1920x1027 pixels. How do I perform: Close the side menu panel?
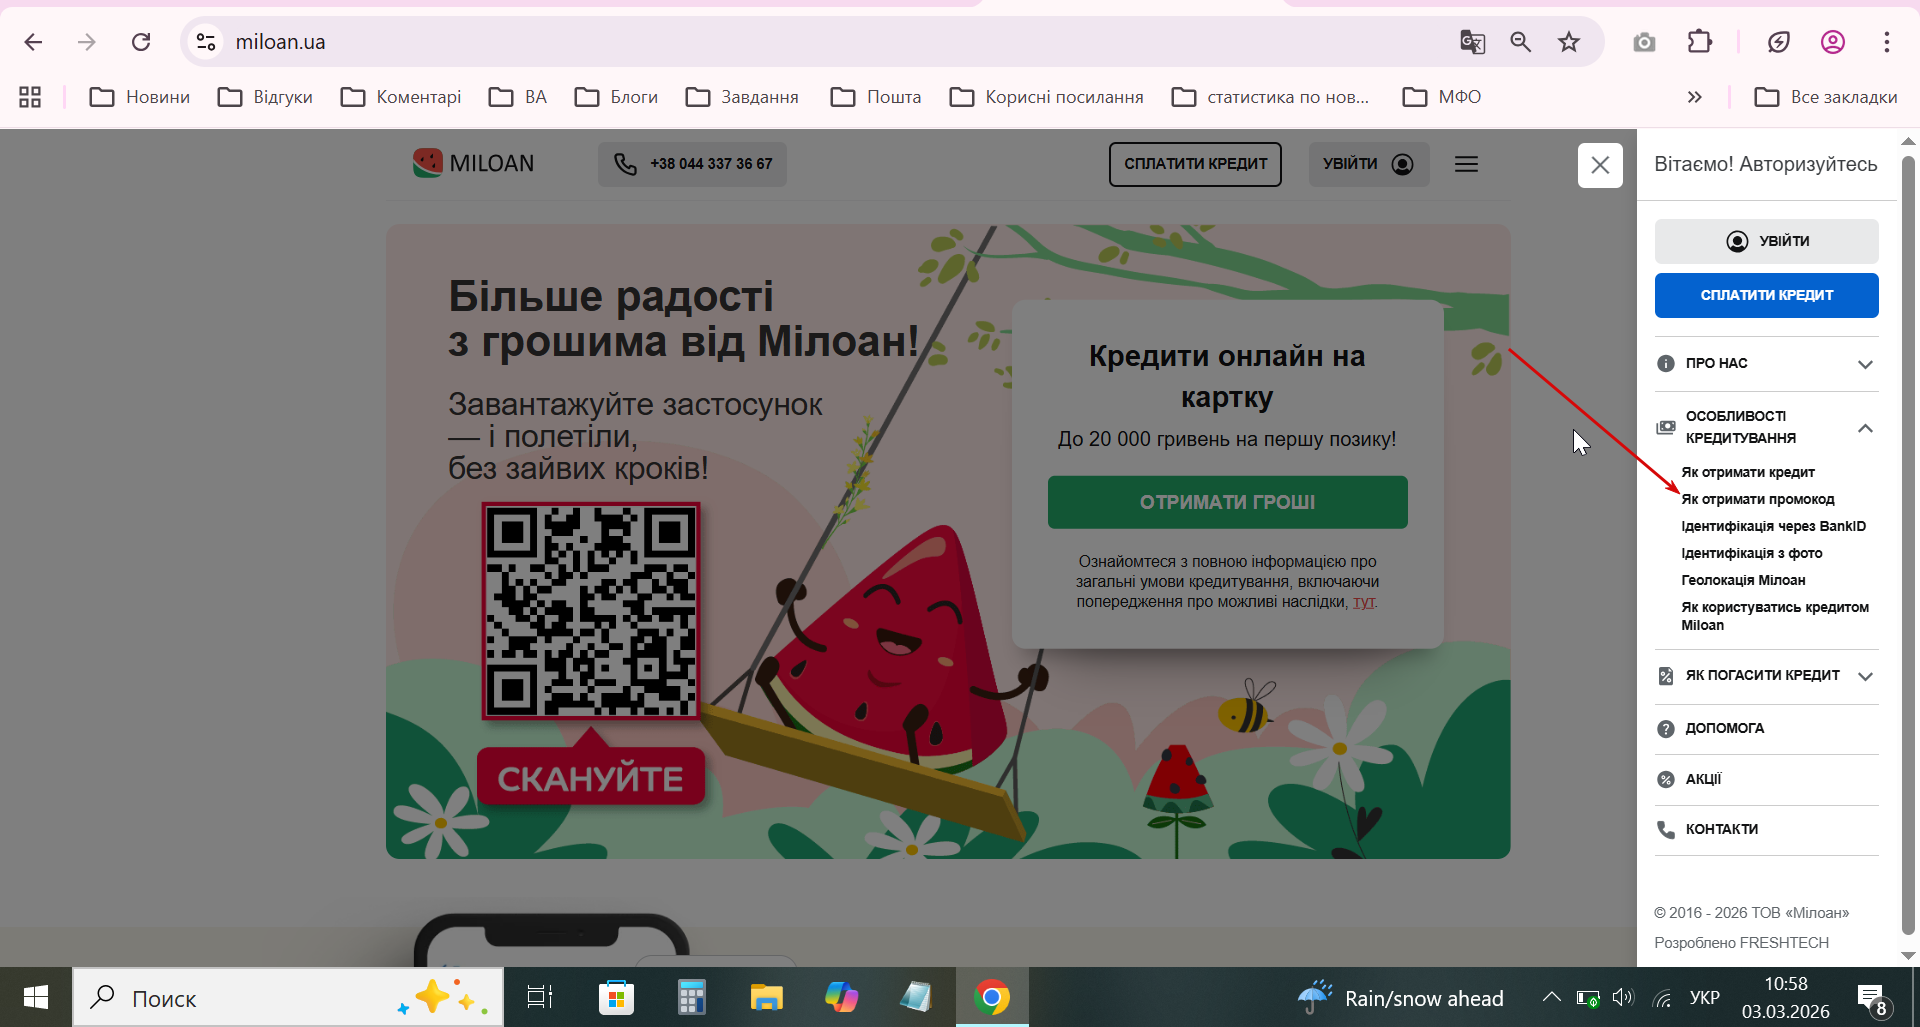pos(1600,165)
